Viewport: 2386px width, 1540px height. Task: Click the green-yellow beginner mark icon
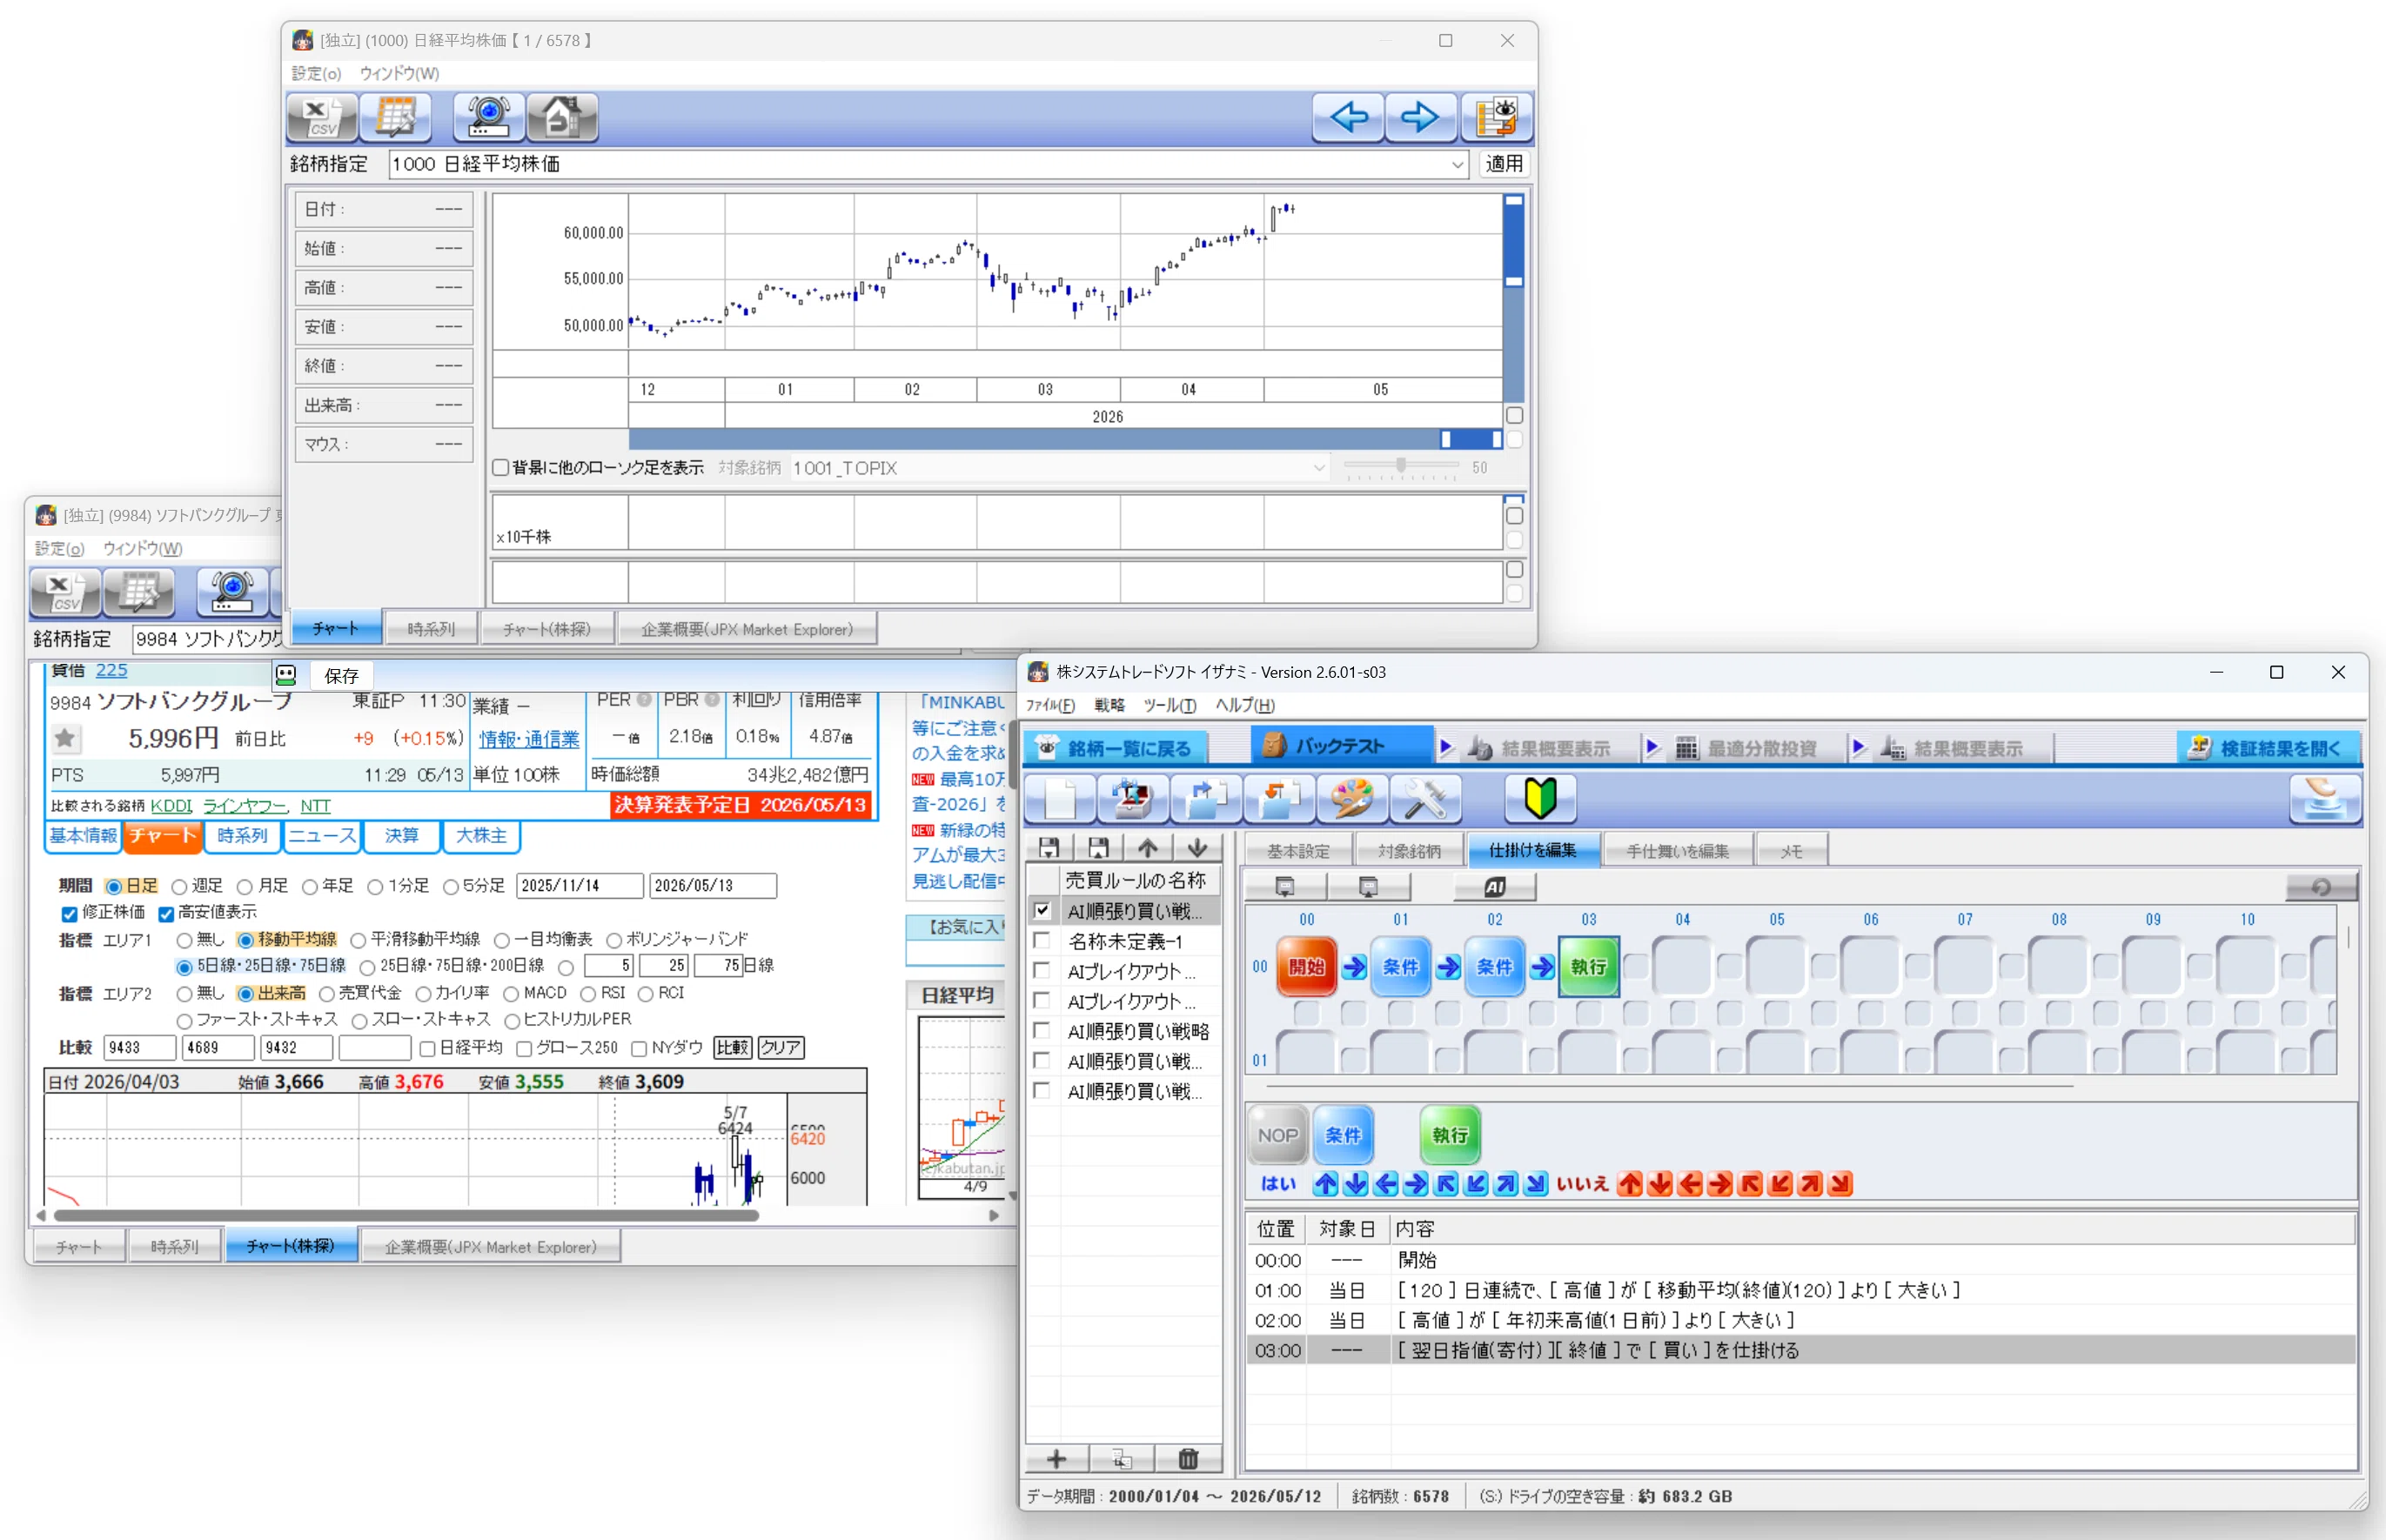[x=1540, y=799]
